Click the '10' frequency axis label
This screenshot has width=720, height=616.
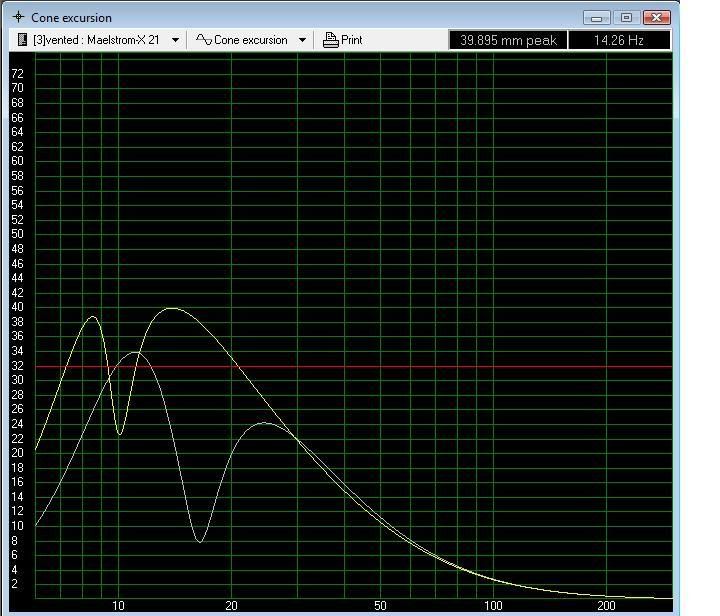118,606
